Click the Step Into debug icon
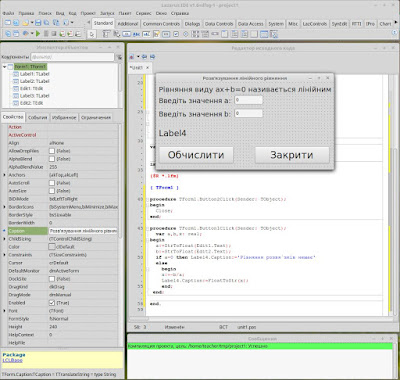 (x=62, y=34)
